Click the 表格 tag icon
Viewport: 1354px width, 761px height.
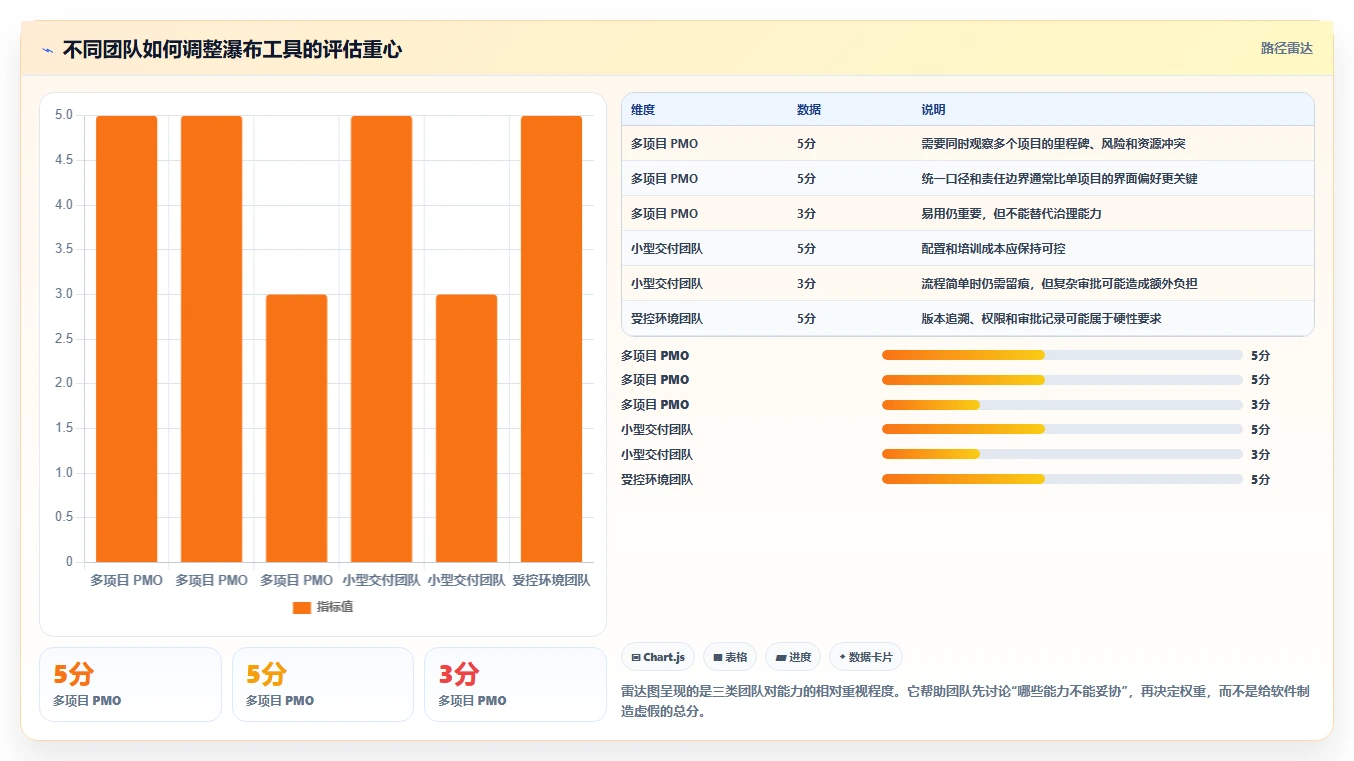coord(718,657)
